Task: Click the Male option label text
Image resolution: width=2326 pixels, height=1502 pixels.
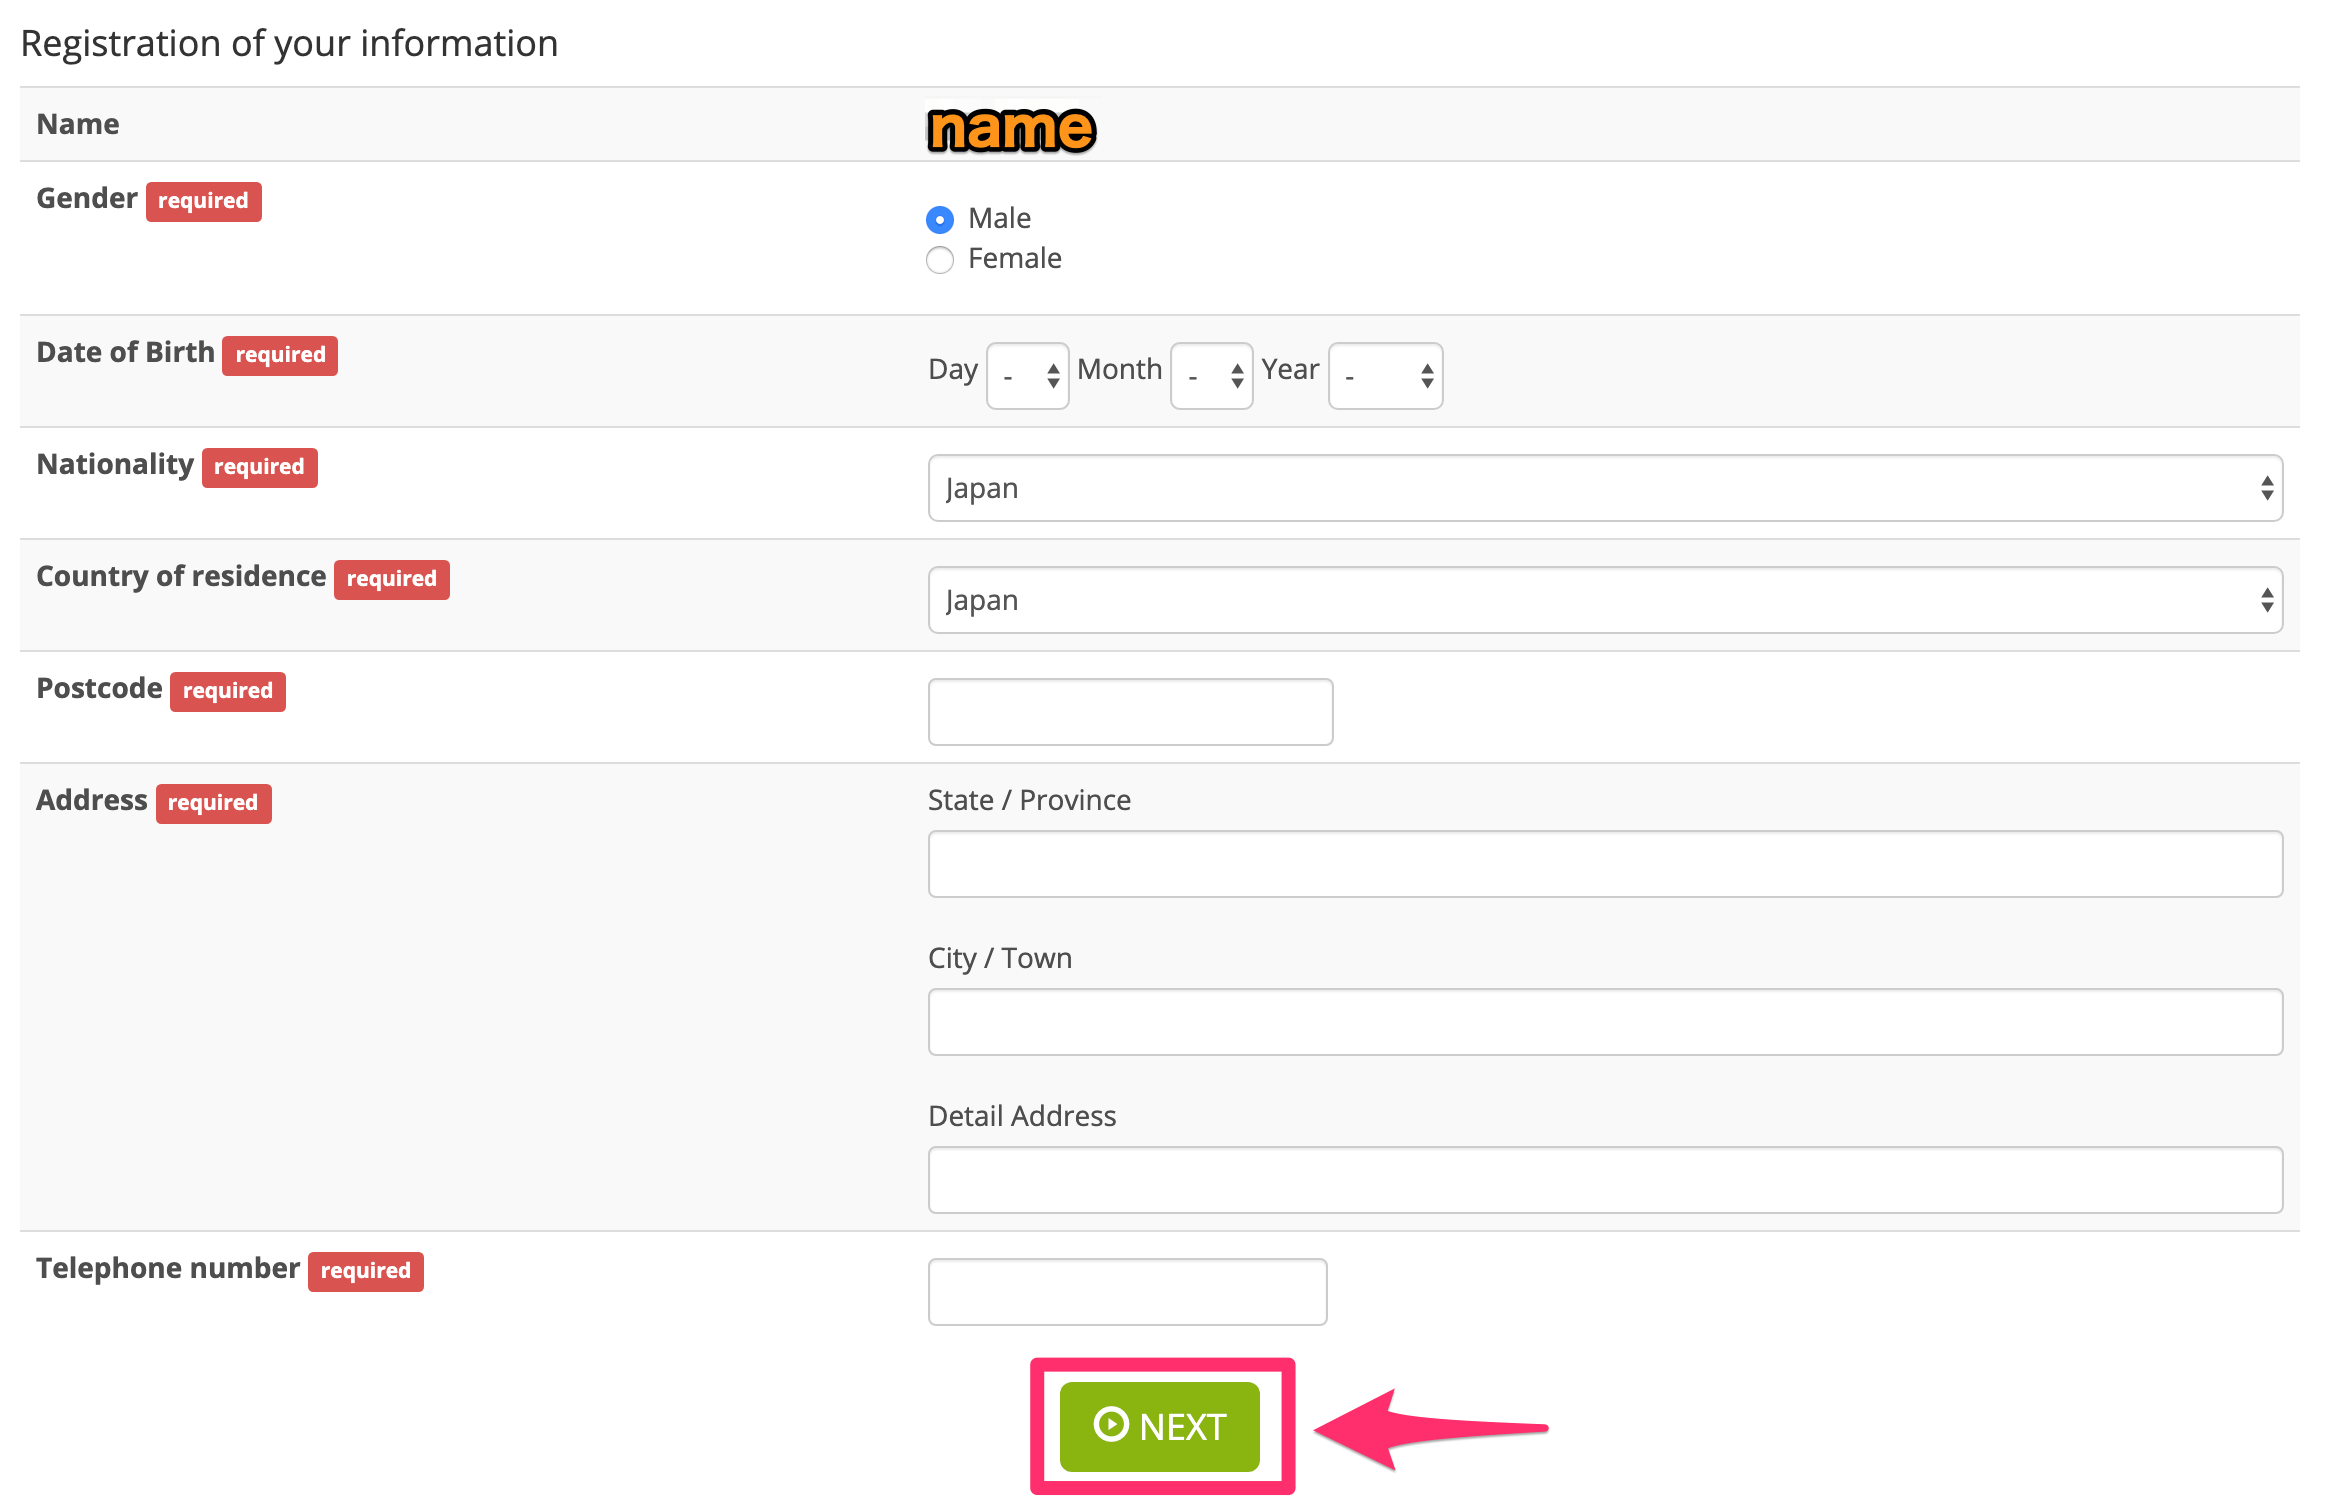Action: click(999, 218)
